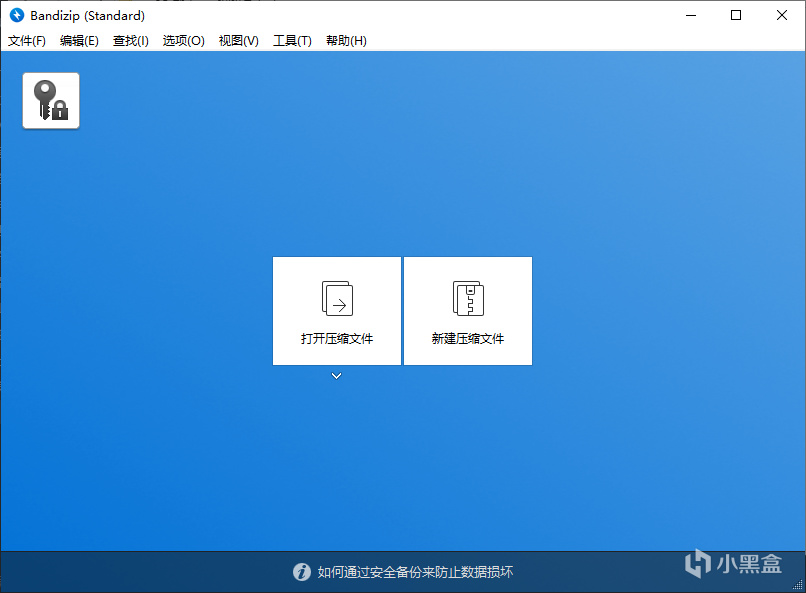
Task: Open the 如何通过安全备份来防止数据损坏 tip link
Action: 415,572
